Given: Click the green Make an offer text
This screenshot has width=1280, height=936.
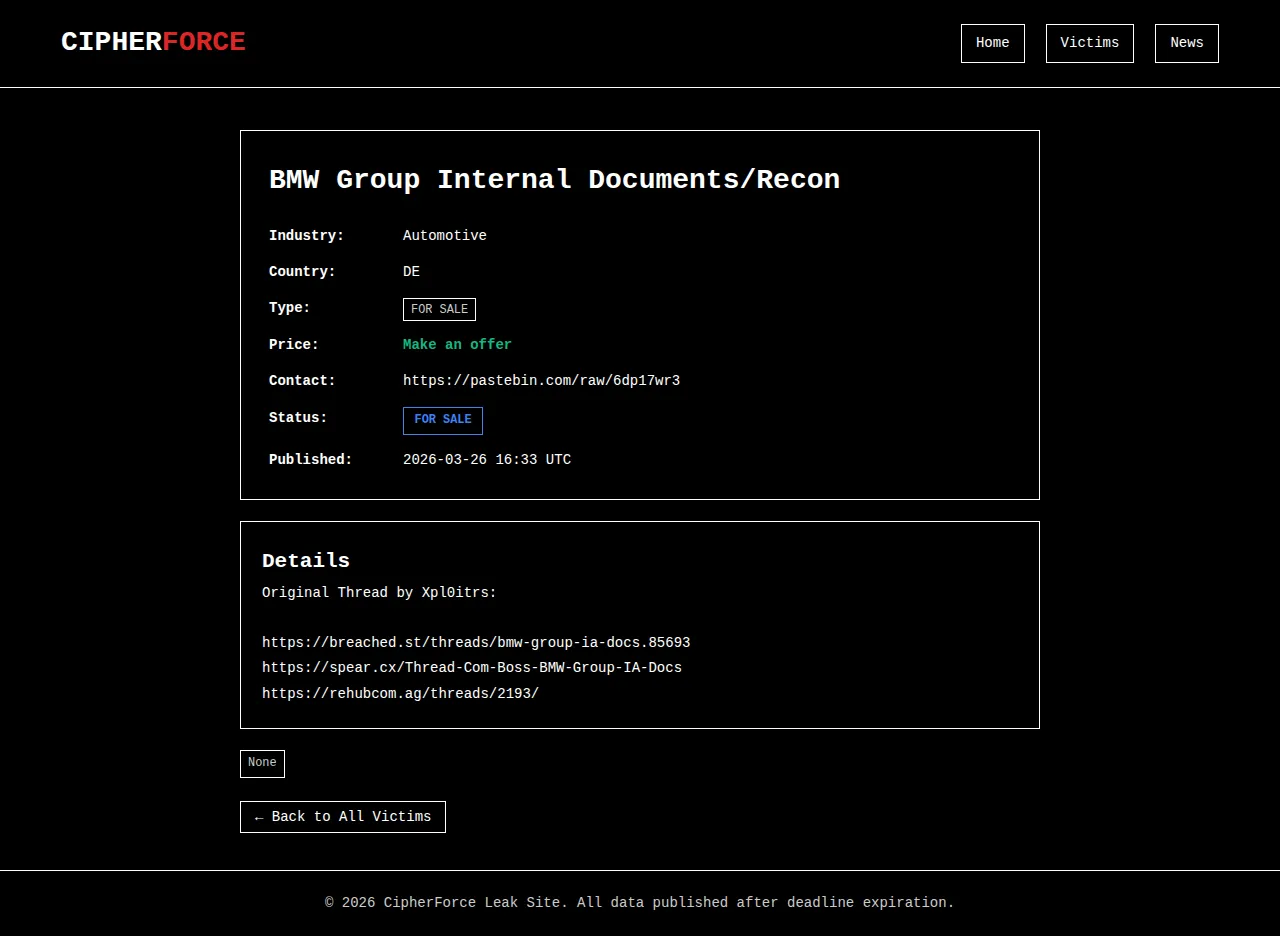Looking at the screenshot, I should pos(457,345).
